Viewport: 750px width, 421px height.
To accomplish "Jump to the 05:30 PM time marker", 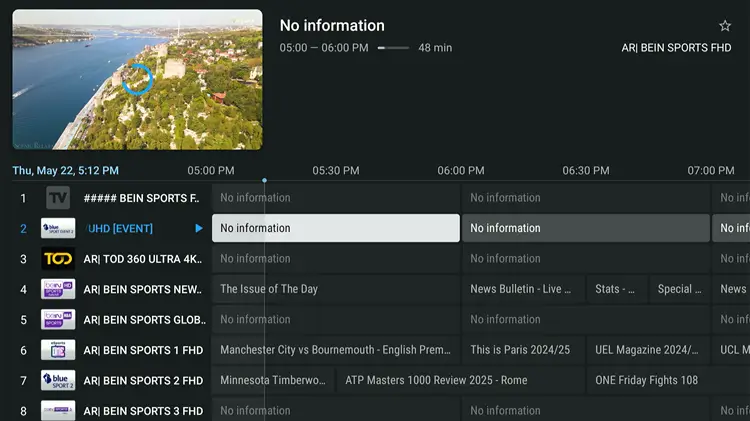I will tap(336, 171).
